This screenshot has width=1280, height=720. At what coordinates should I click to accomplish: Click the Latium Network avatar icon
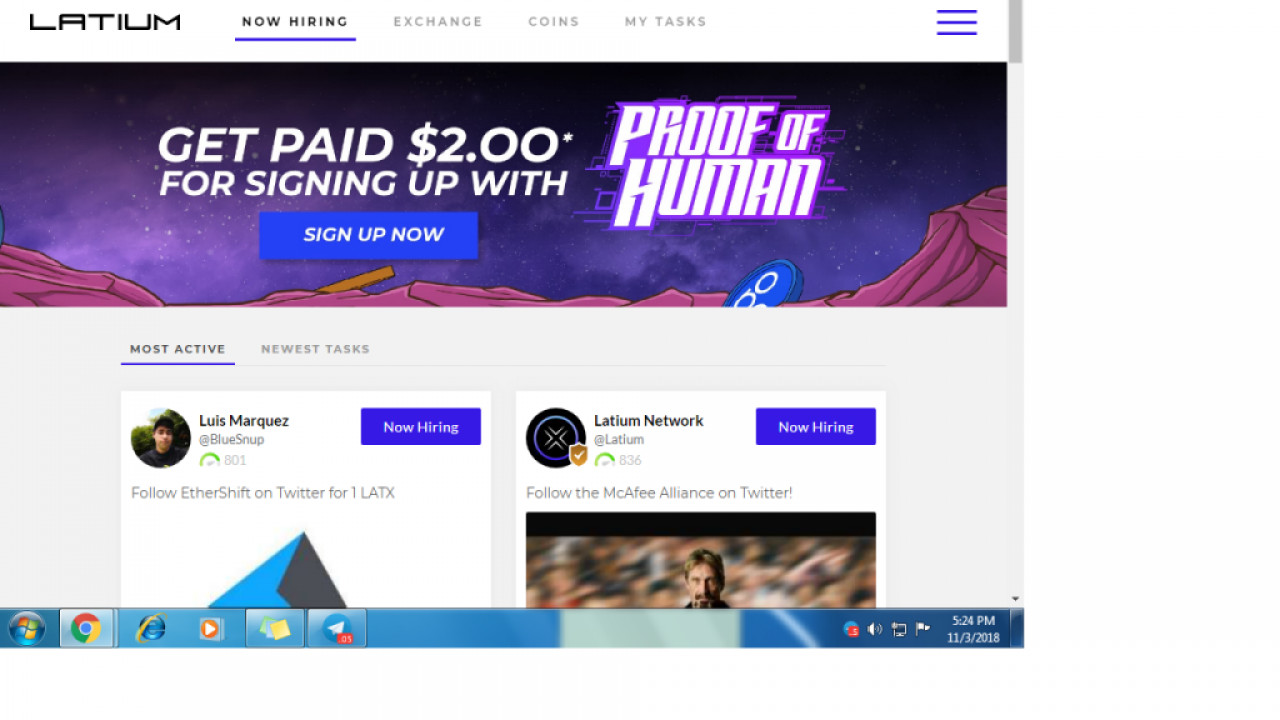point(556,438)
